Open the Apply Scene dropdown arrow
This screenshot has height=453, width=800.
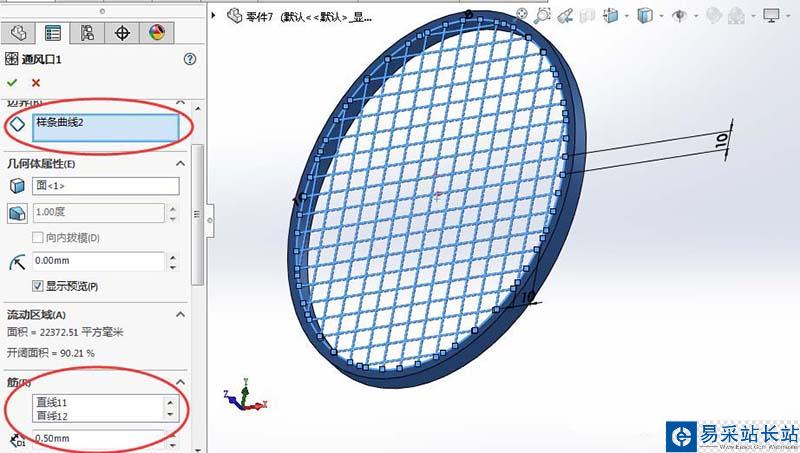754,16
